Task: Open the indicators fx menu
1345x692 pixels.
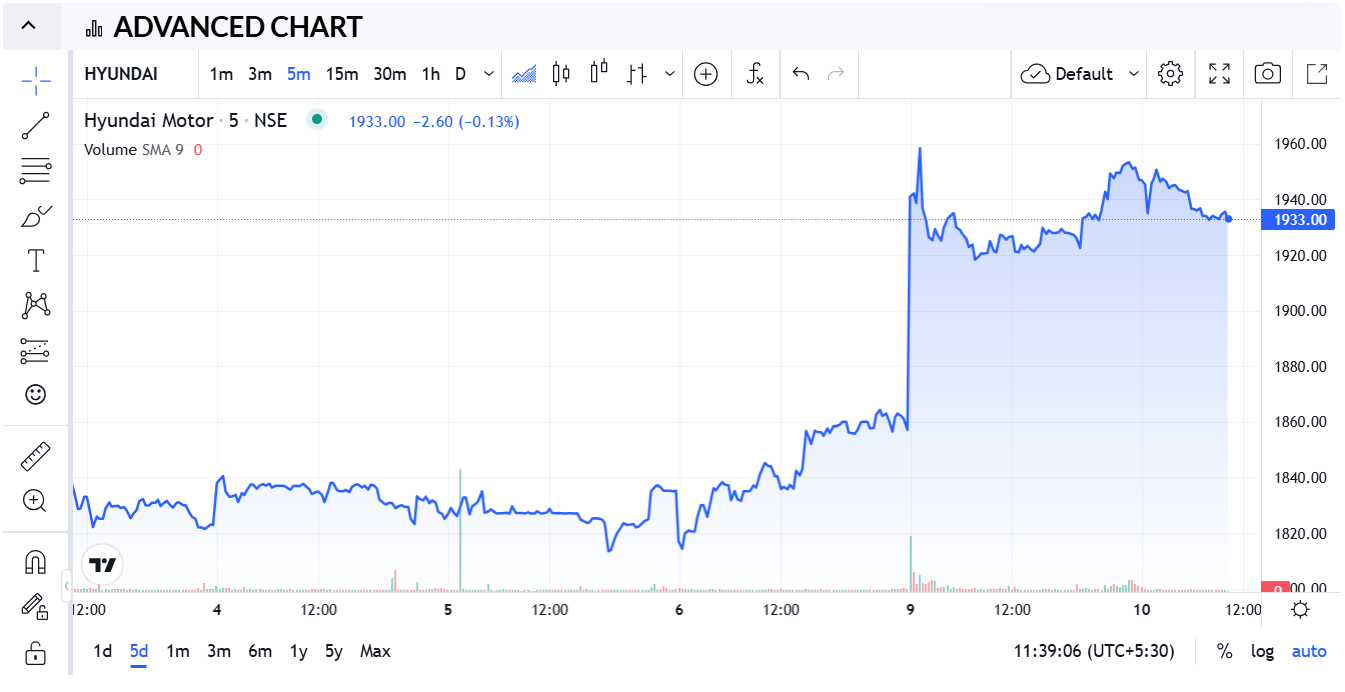Action: click(x=755, y=74)
